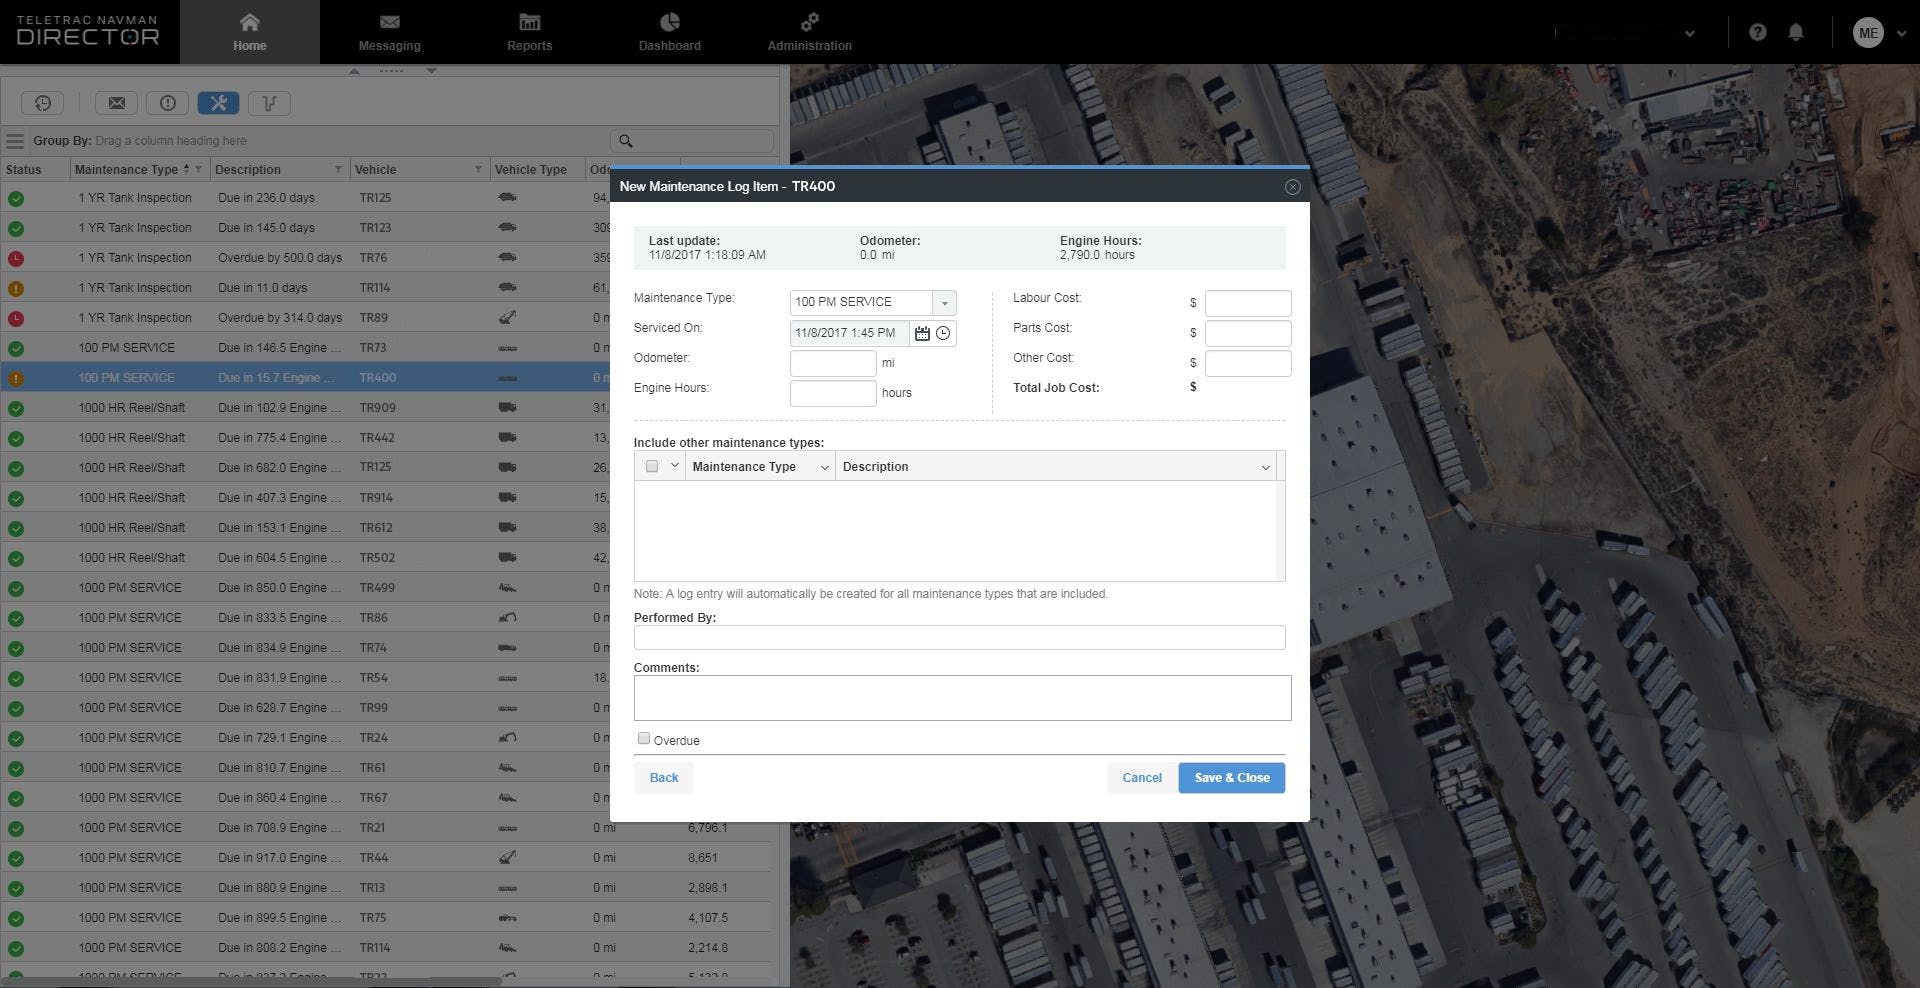This screenshot has height=988, width=1920.
Task: Click the alerts exclamation toolbar icon
Action: [168, 103]
